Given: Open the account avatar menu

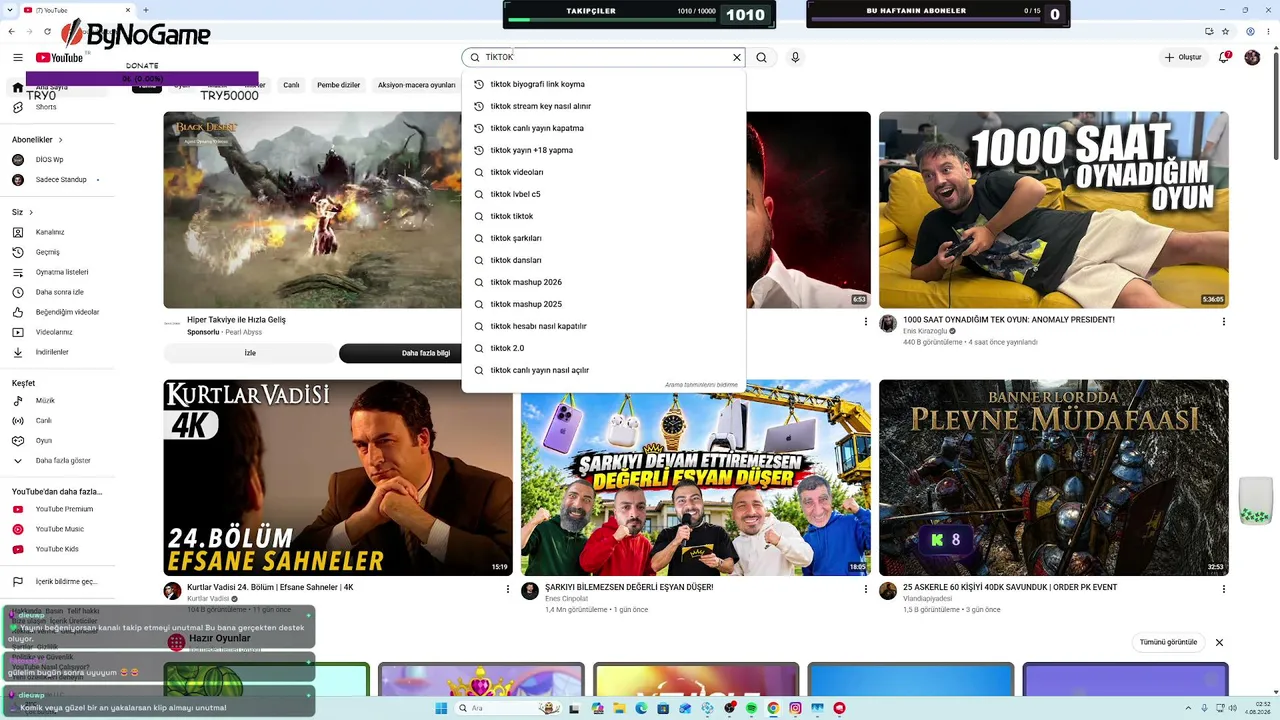Looking at the screenshot, I should (x=1252, y=58).
